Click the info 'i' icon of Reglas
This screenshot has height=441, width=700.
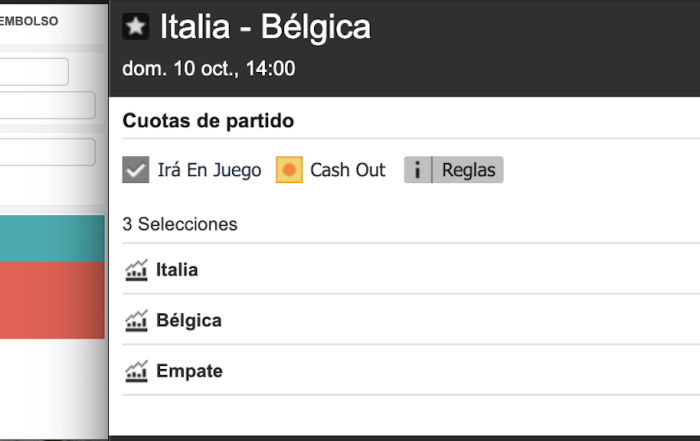pos(418,170)
